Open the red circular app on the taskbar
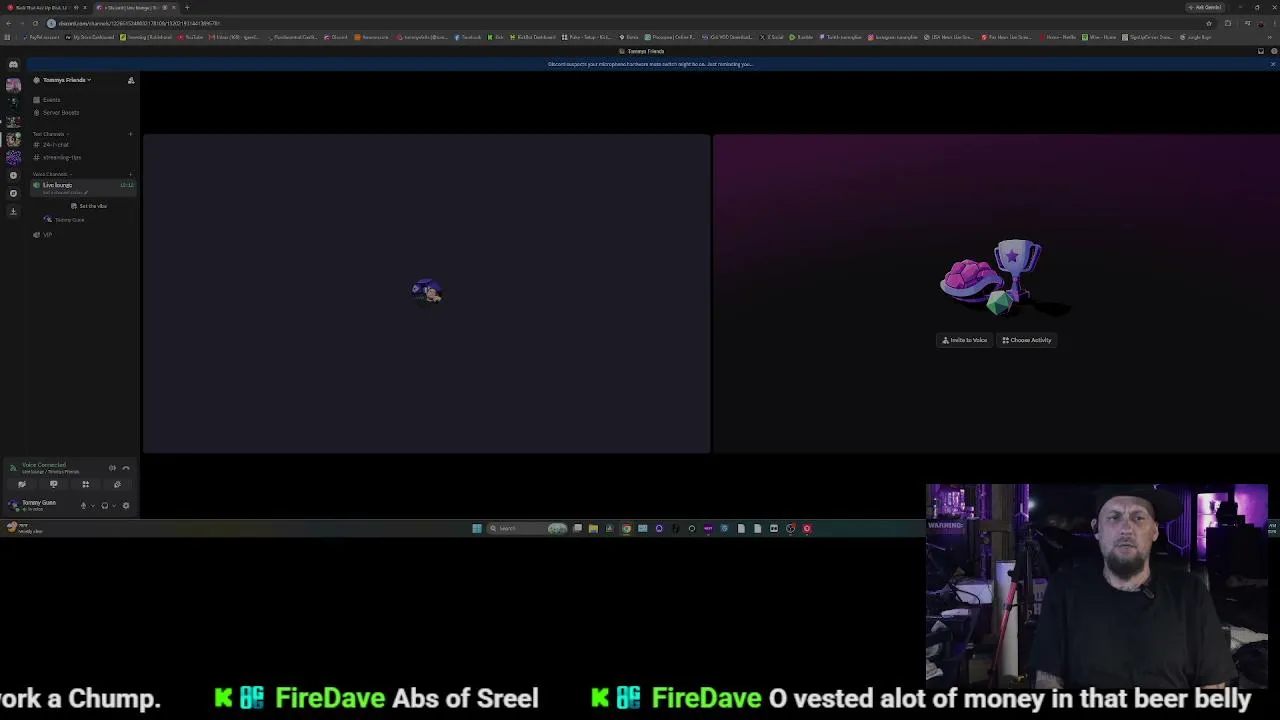 [x=807, y=528]
